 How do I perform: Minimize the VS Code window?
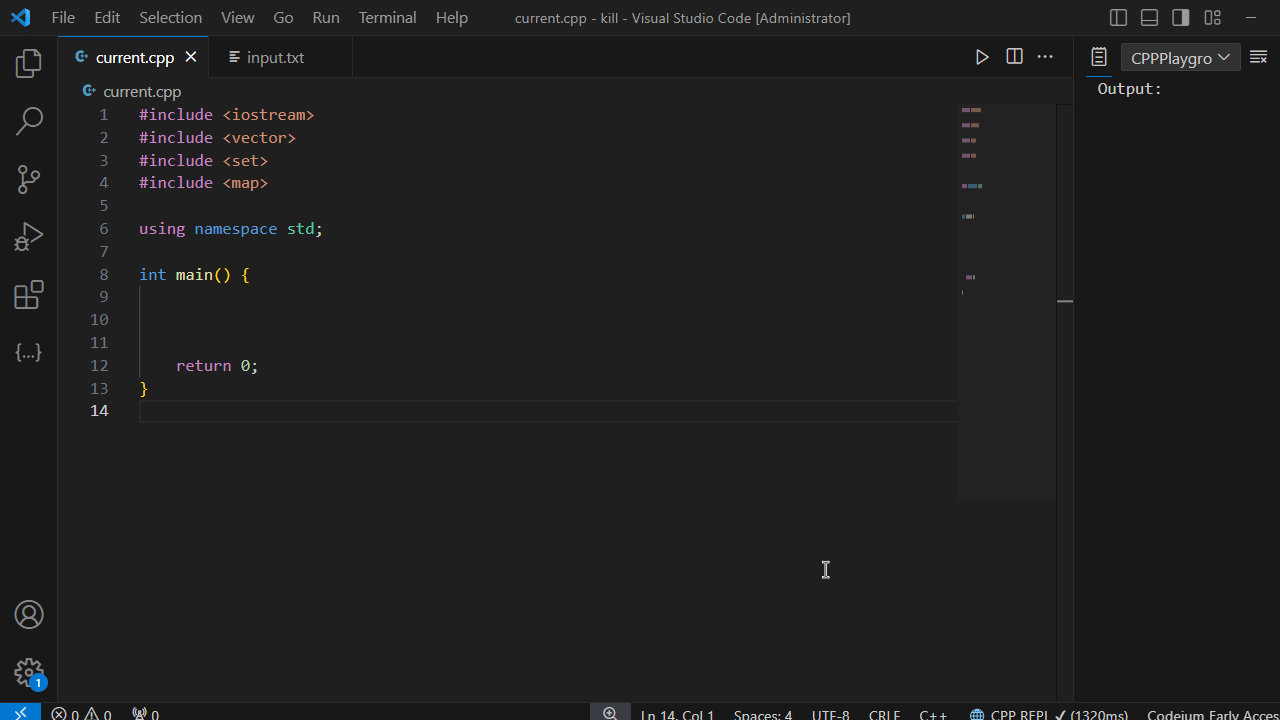pos(1252,17)
